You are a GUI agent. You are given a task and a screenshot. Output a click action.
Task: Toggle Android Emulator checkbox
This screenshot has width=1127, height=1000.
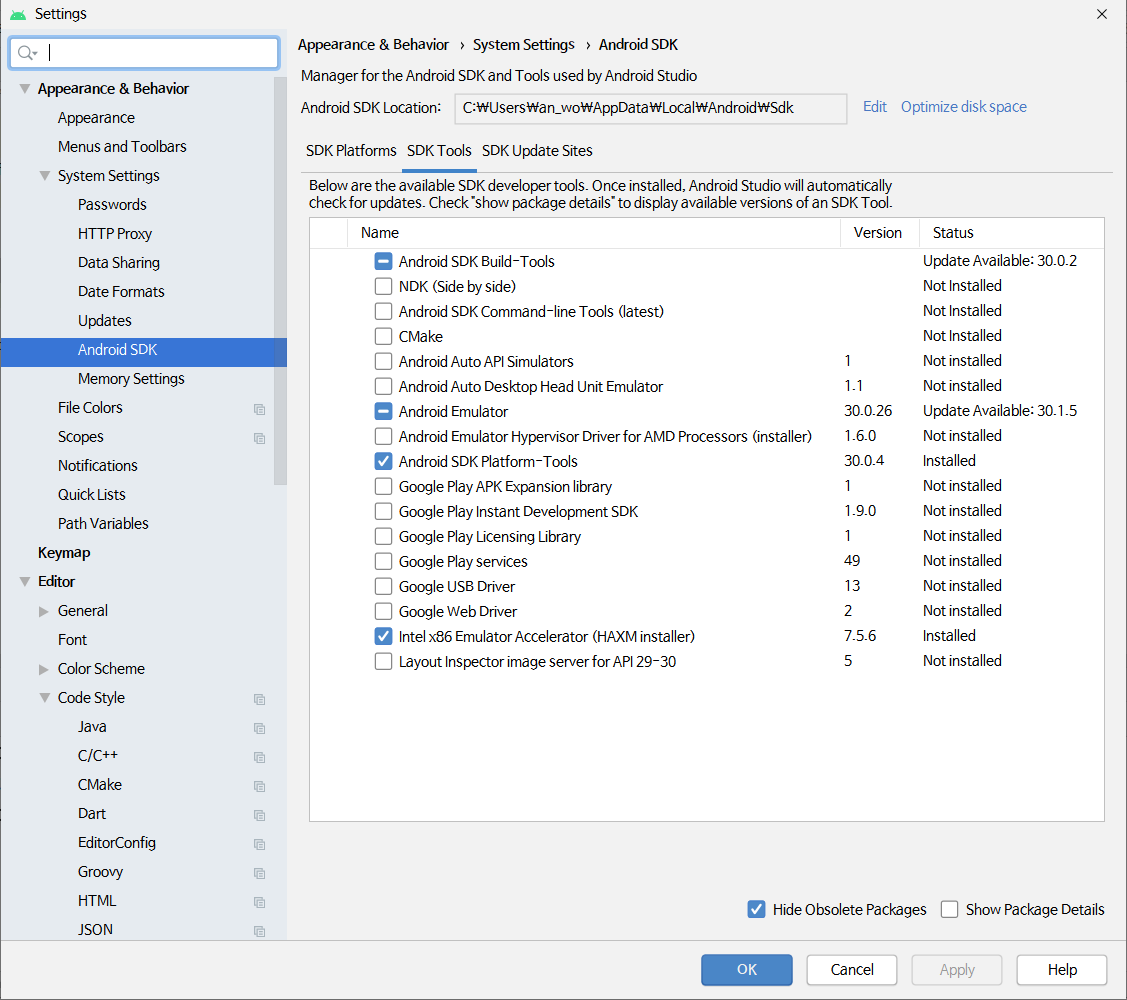tap(383, 411)
